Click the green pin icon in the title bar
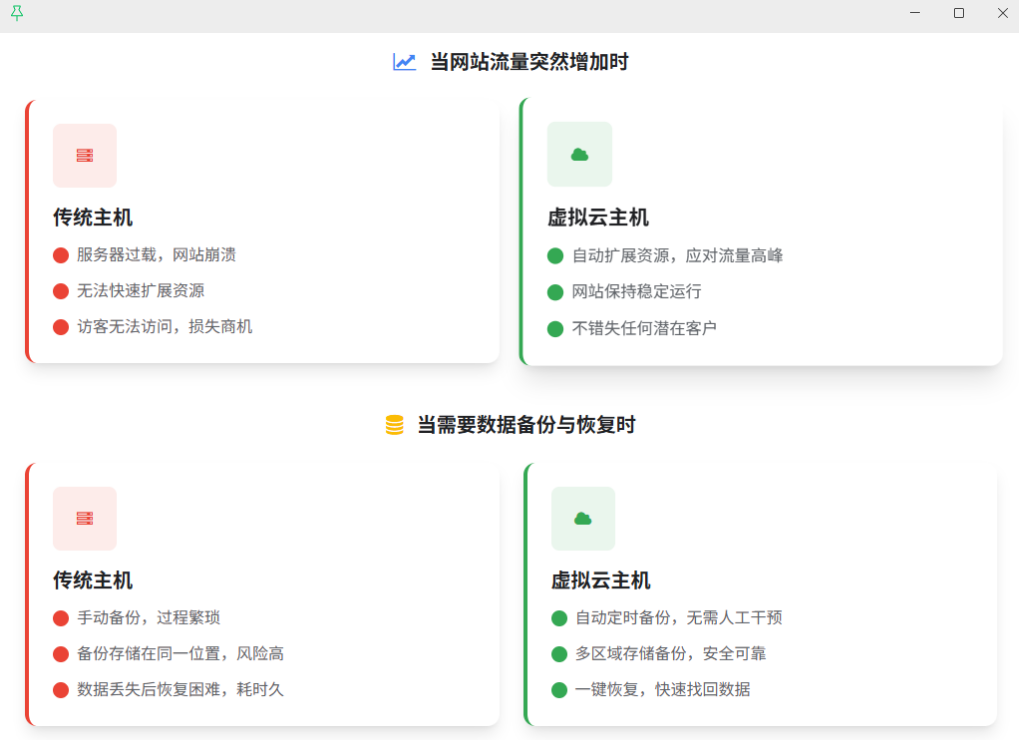The height and width of the screenshot is (740, 1019). [16, 13]
